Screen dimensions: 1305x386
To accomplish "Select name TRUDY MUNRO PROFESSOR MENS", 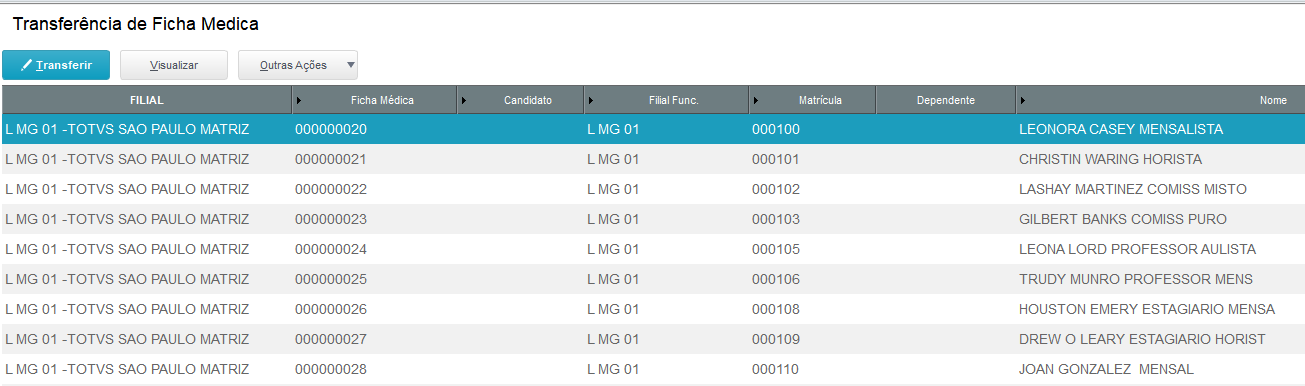I will tap(1136, 279).
